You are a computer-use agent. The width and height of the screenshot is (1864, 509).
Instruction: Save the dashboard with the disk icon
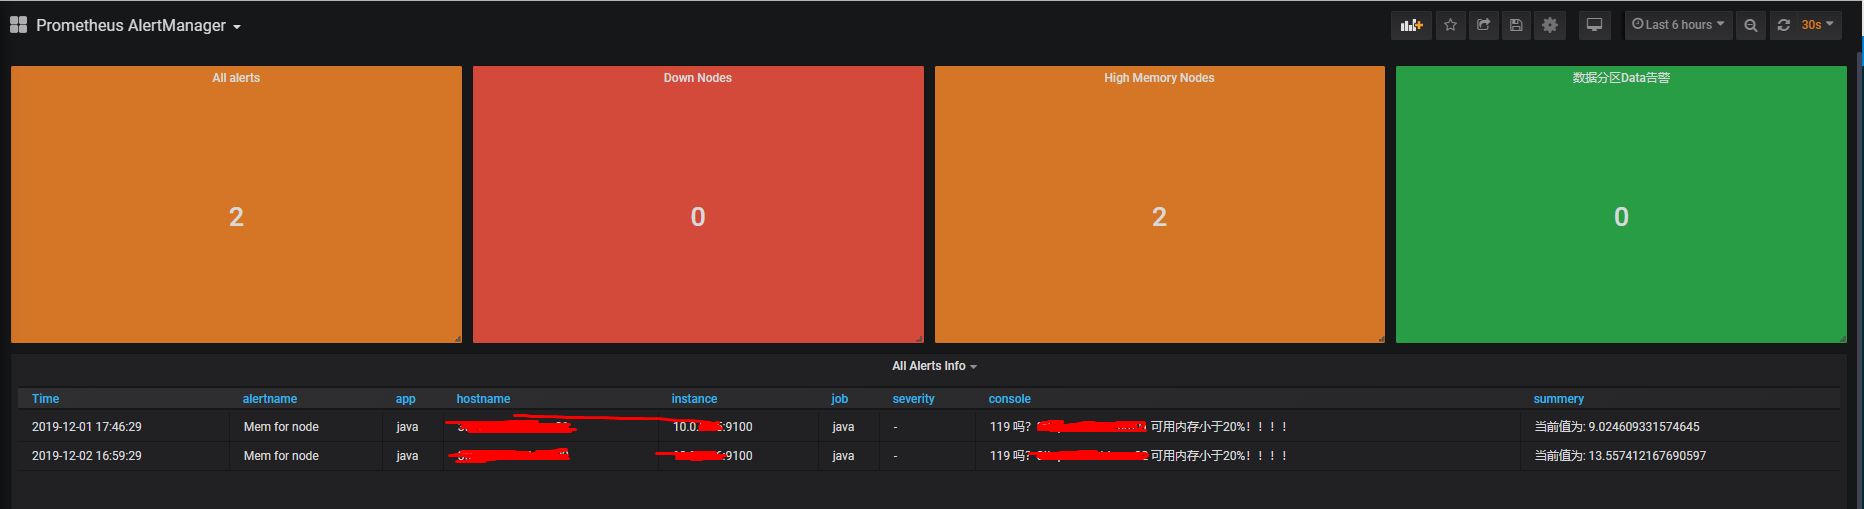coord(1516,25)
